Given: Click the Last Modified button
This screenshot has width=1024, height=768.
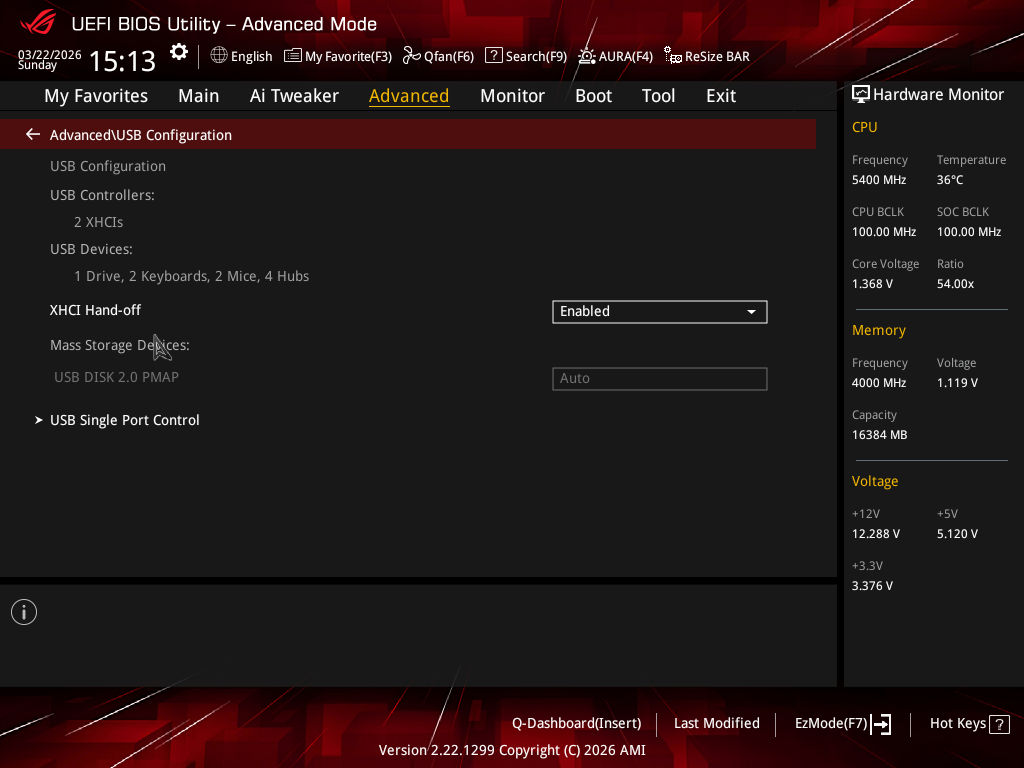Looking at the screenshot, I should [716, 724].
